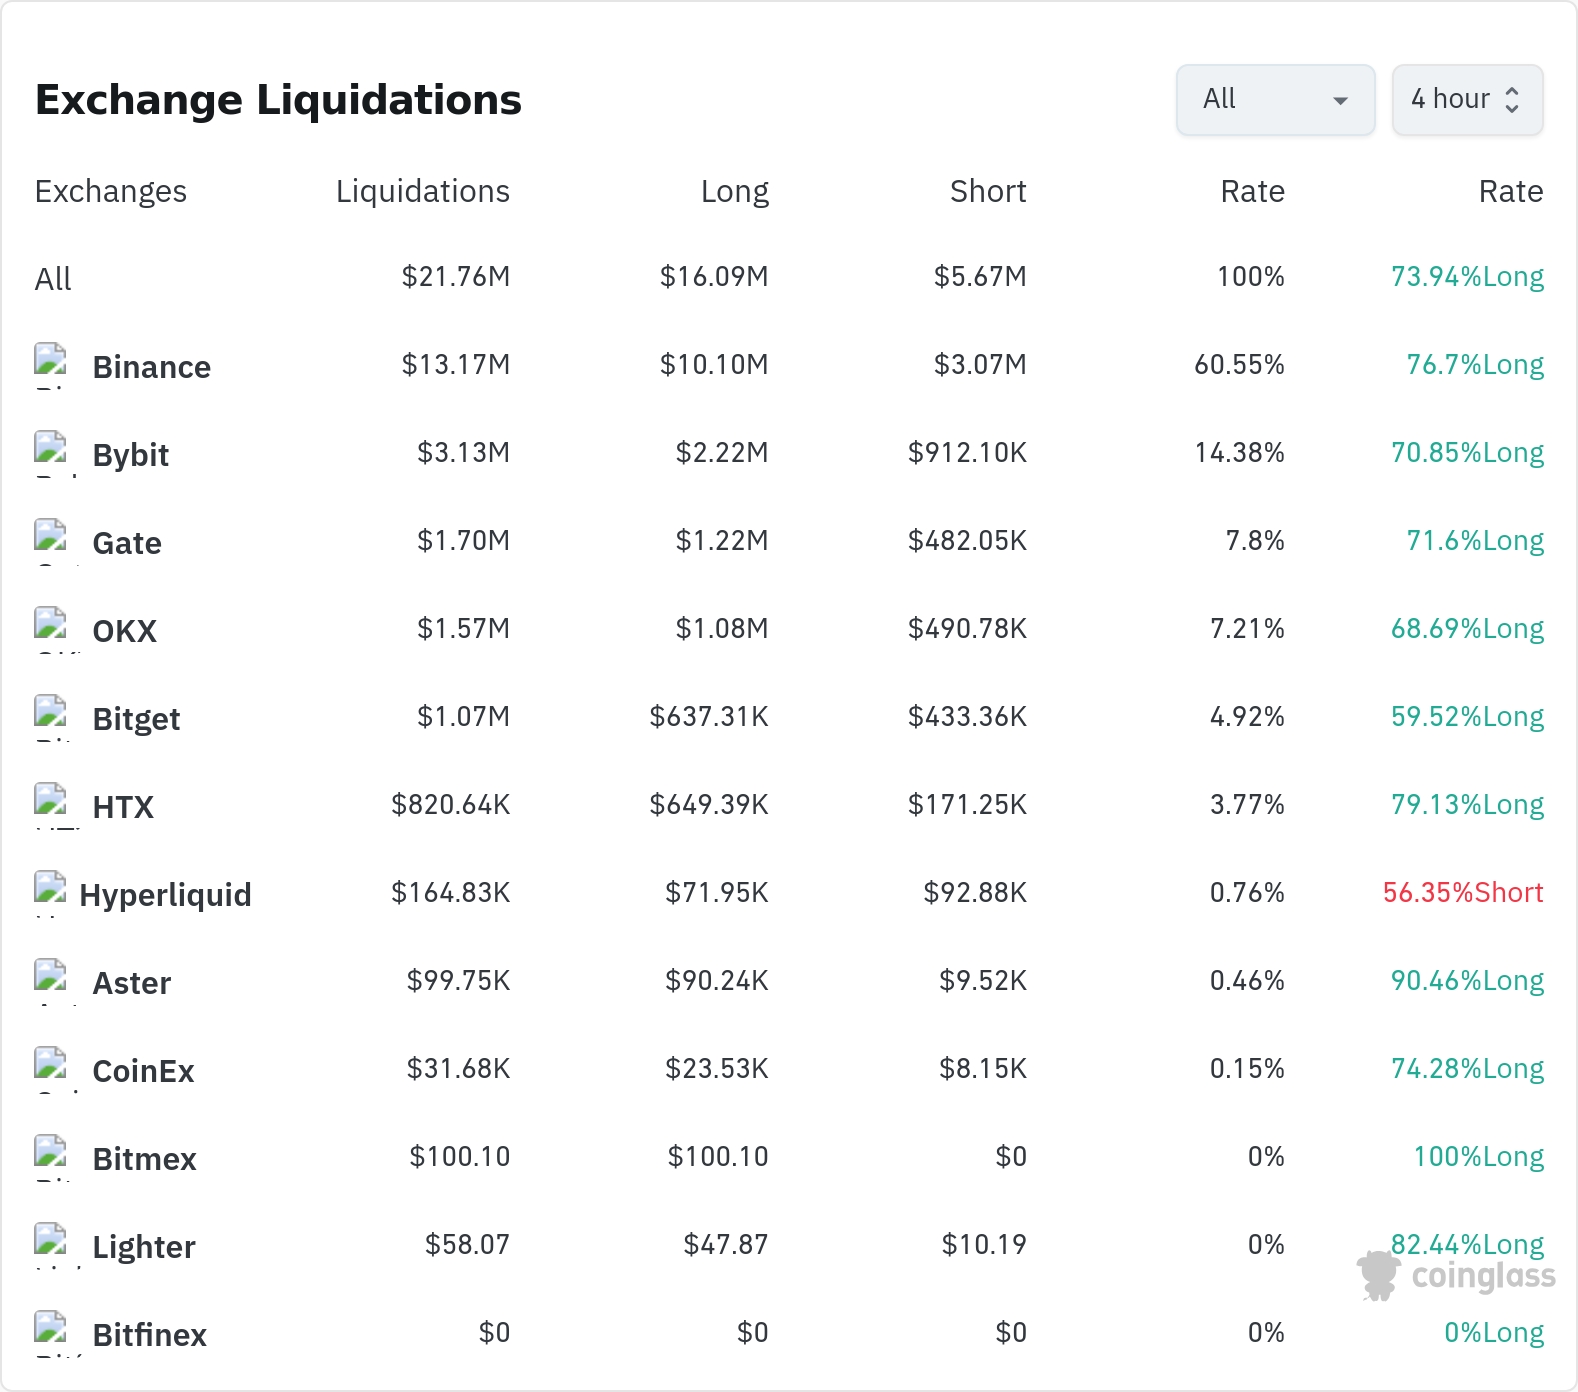Click the Binance exchange logo icon
1578x1392 pixels.
tap(51, 362)
